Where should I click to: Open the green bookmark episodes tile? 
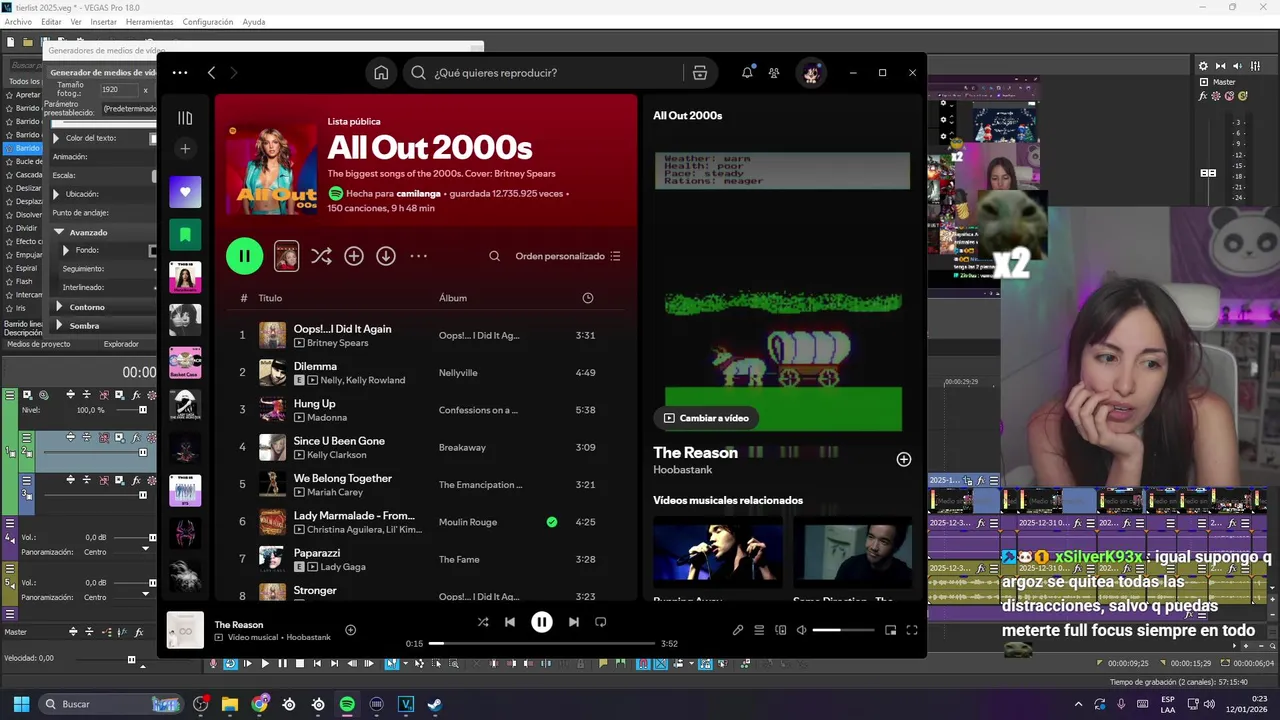click(185, 235)
